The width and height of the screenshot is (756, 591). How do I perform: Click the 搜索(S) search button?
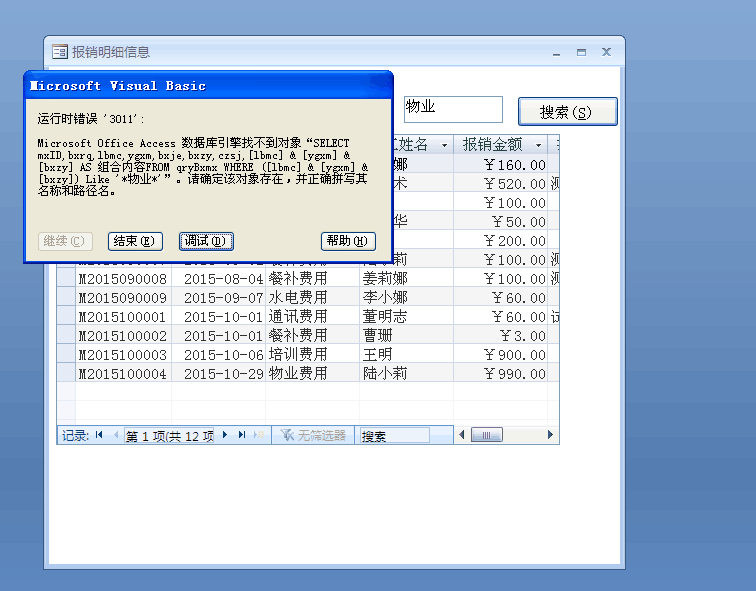point(567,112)
